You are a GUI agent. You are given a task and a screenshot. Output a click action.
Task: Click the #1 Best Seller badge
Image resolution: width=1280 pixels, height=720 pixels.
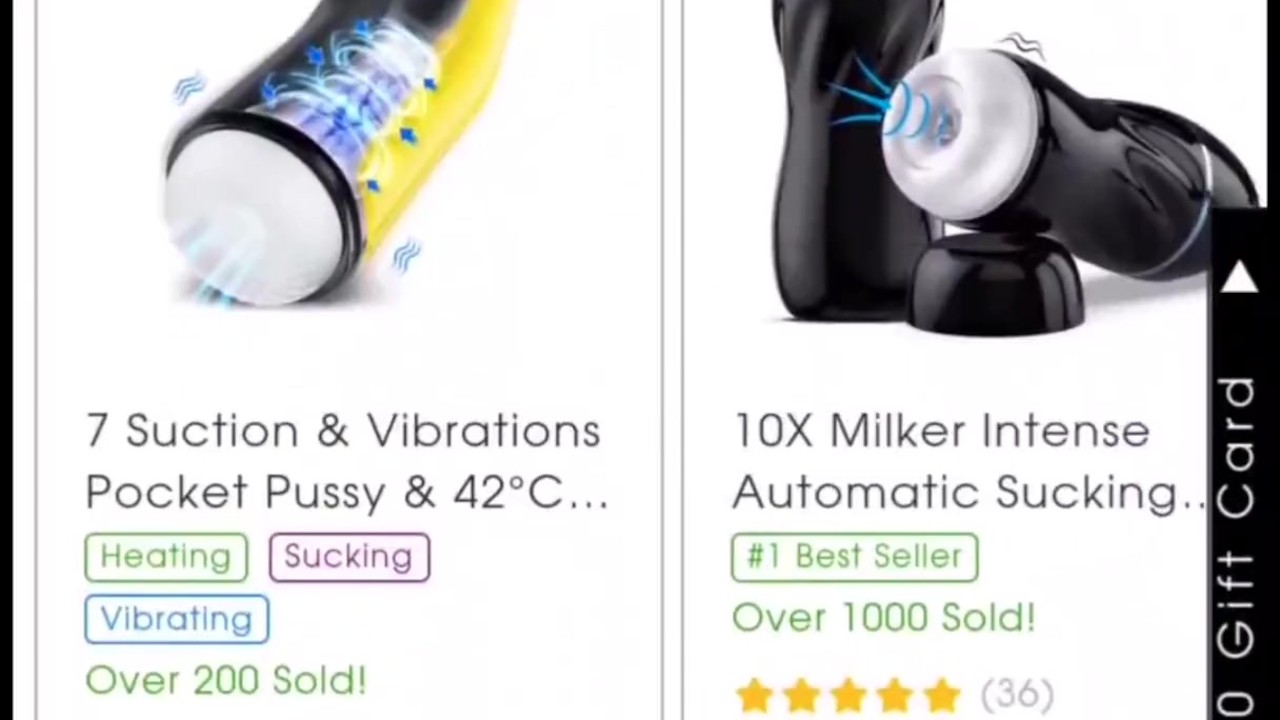[855, 557]
